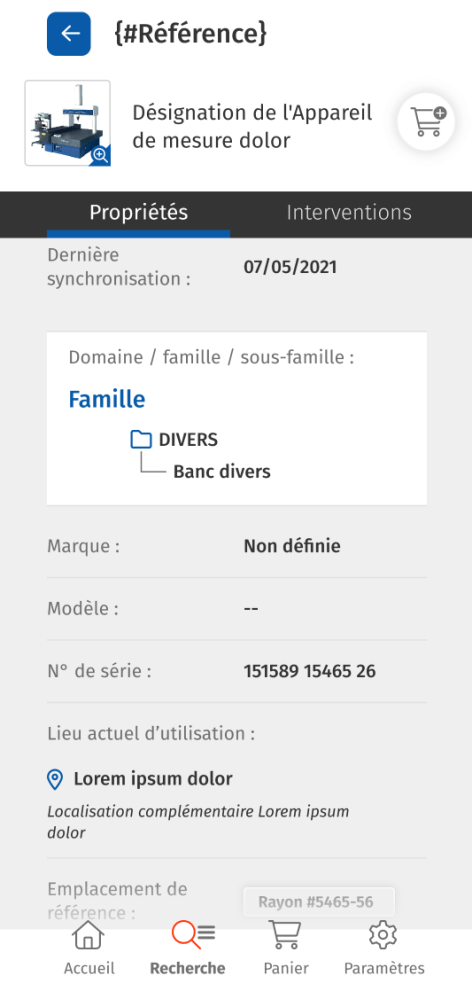The width and height of the screenshot is (472, 999).
Task: Click the synchronisation date 07/05/2021
Action: pyautogui.click(x=290, y=267)
